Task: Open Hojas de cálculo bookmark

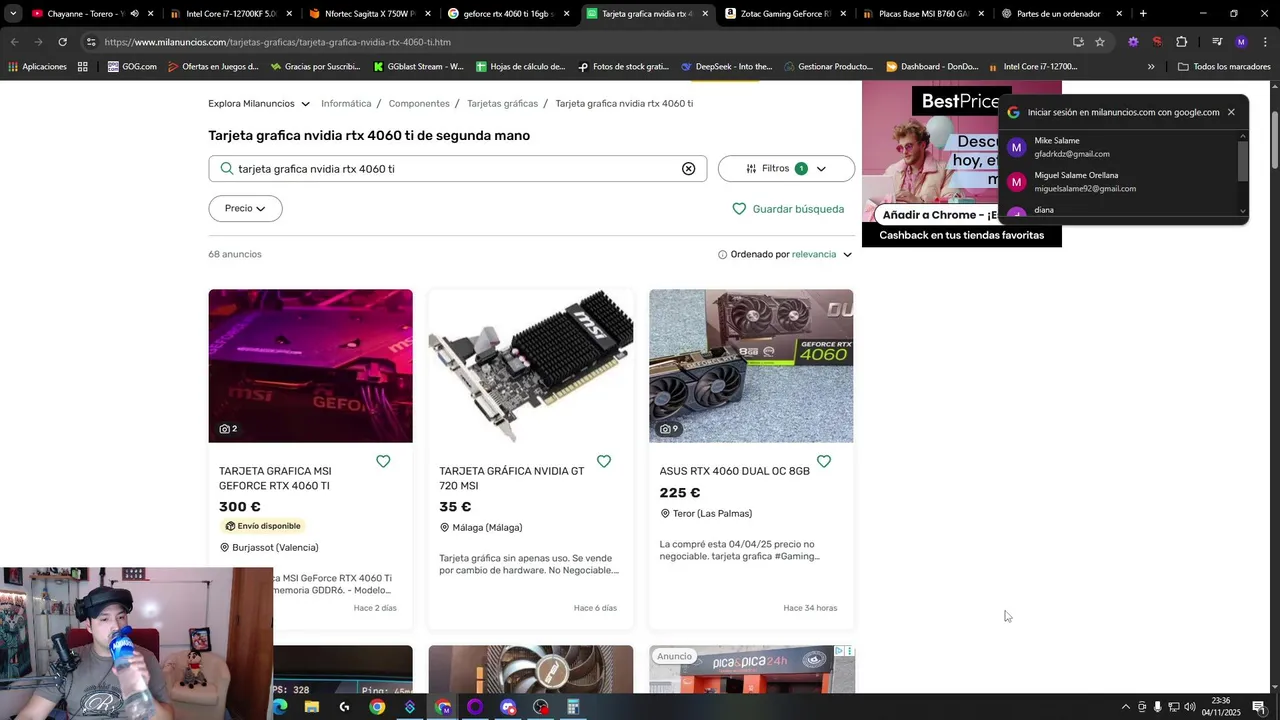Action: 520,67
